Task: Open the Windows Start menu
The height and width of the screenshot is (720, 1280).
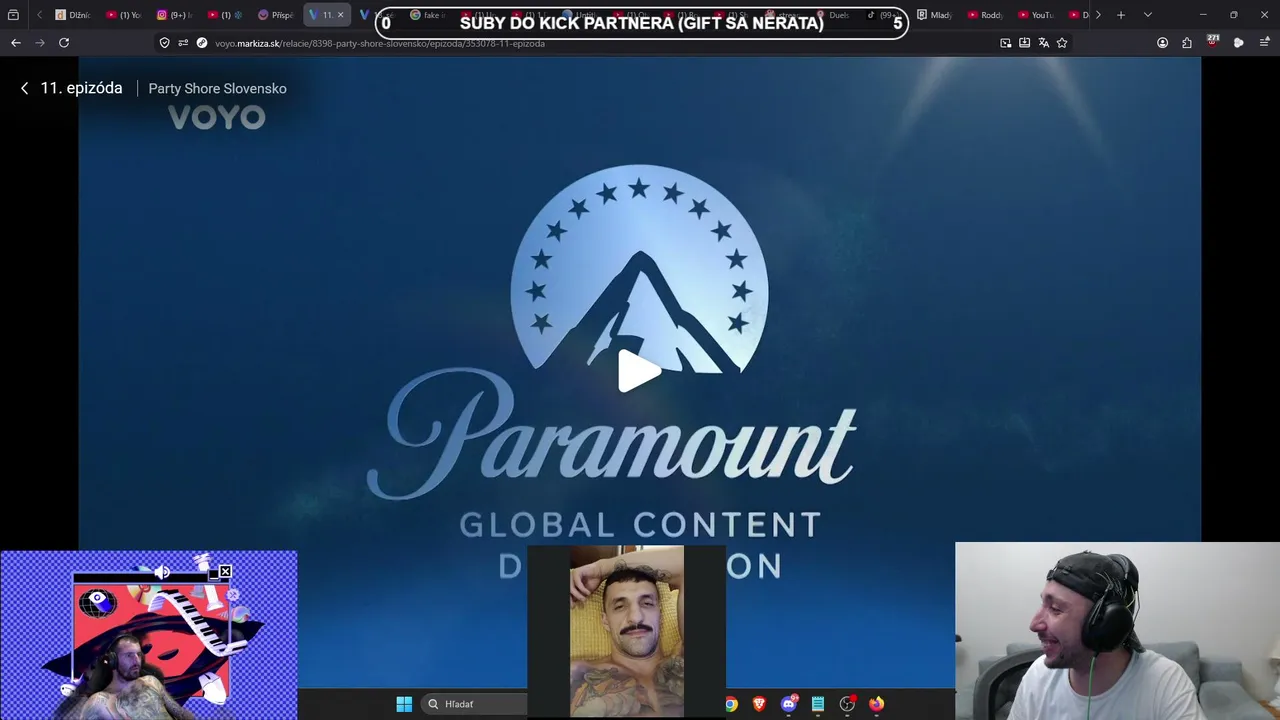Action: tap(404, 704)
